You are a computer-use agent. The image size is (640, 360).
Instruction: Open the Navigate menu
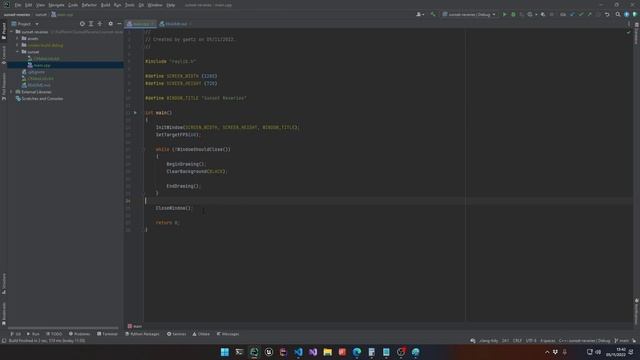click(57, 5)
